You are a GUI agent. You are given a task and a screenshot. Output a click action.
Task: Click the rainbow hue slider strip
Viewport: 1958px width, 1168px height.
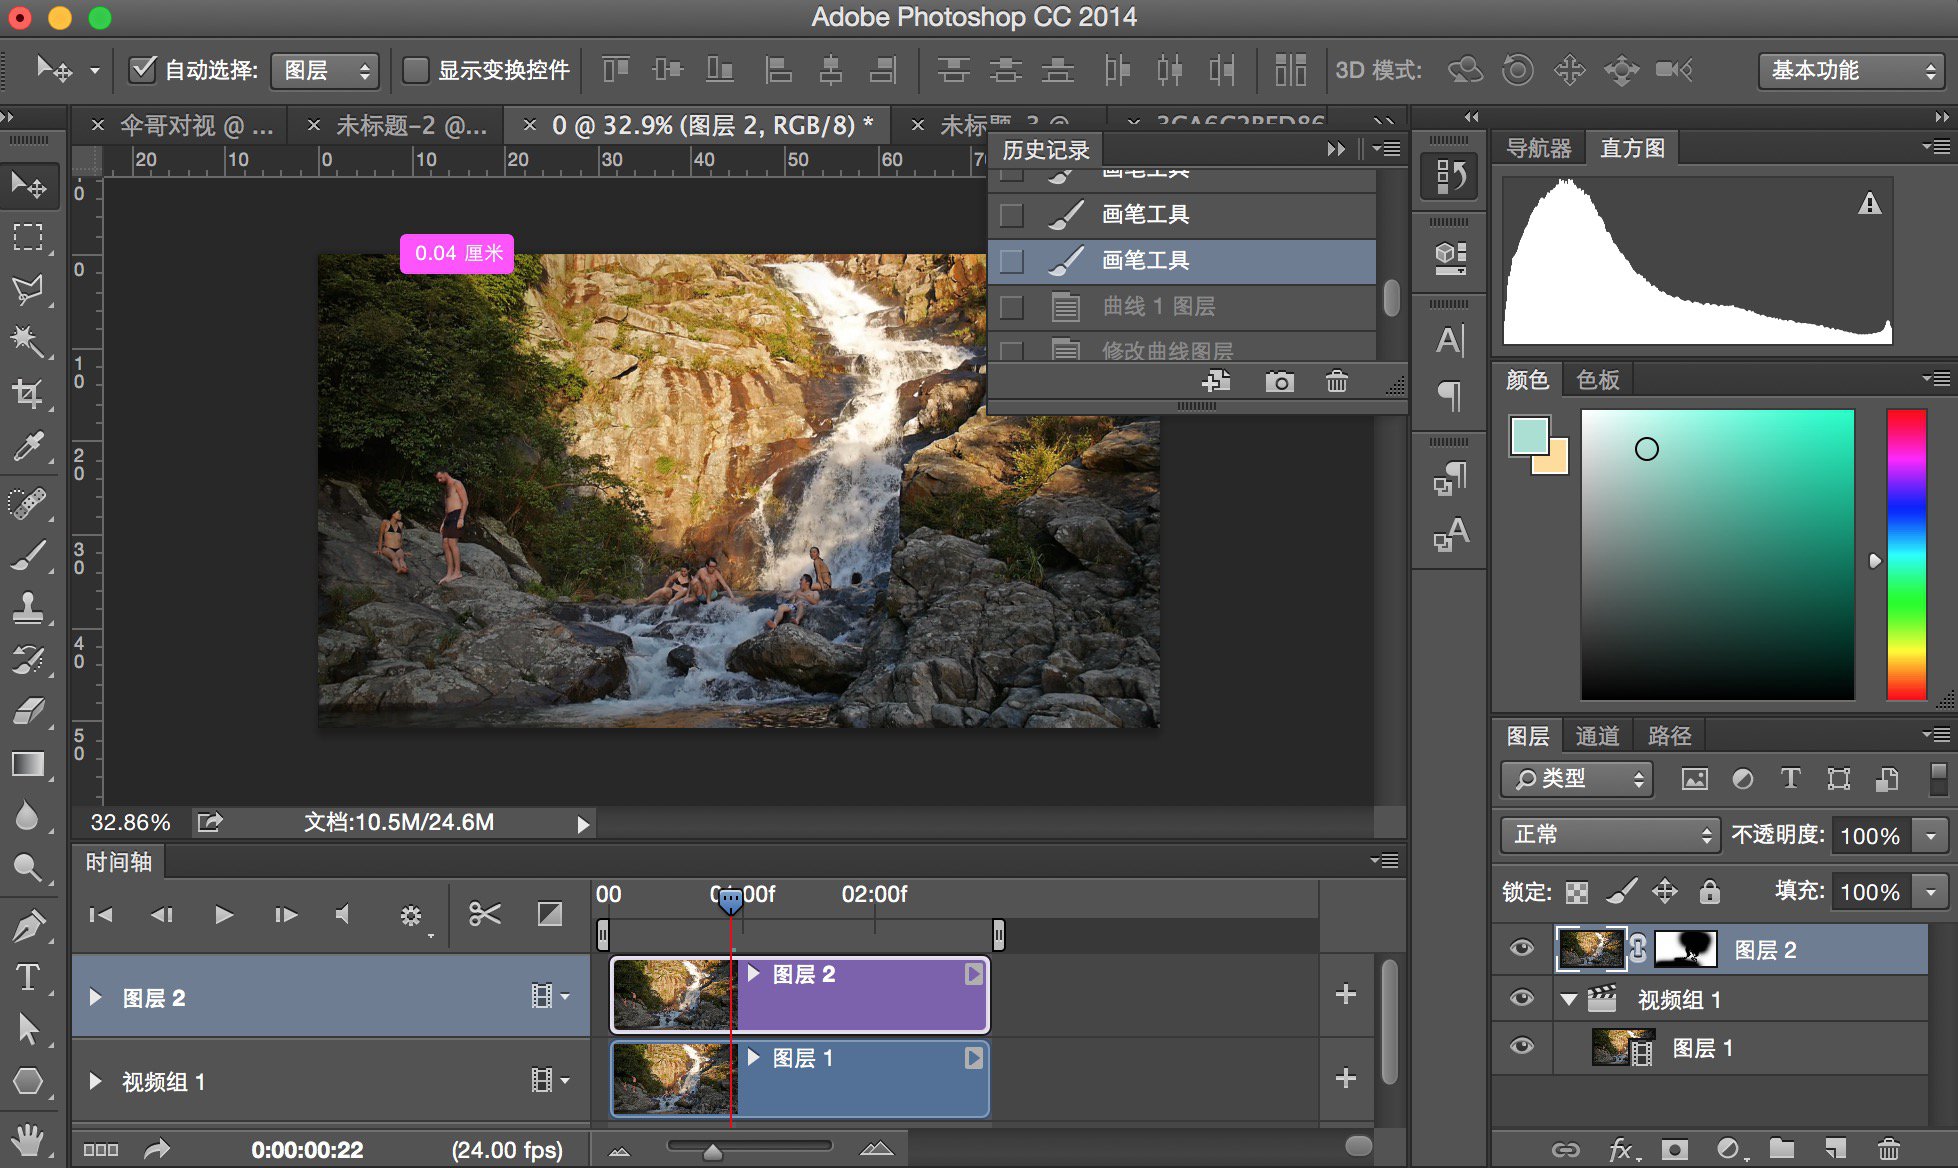(1906, 554)
